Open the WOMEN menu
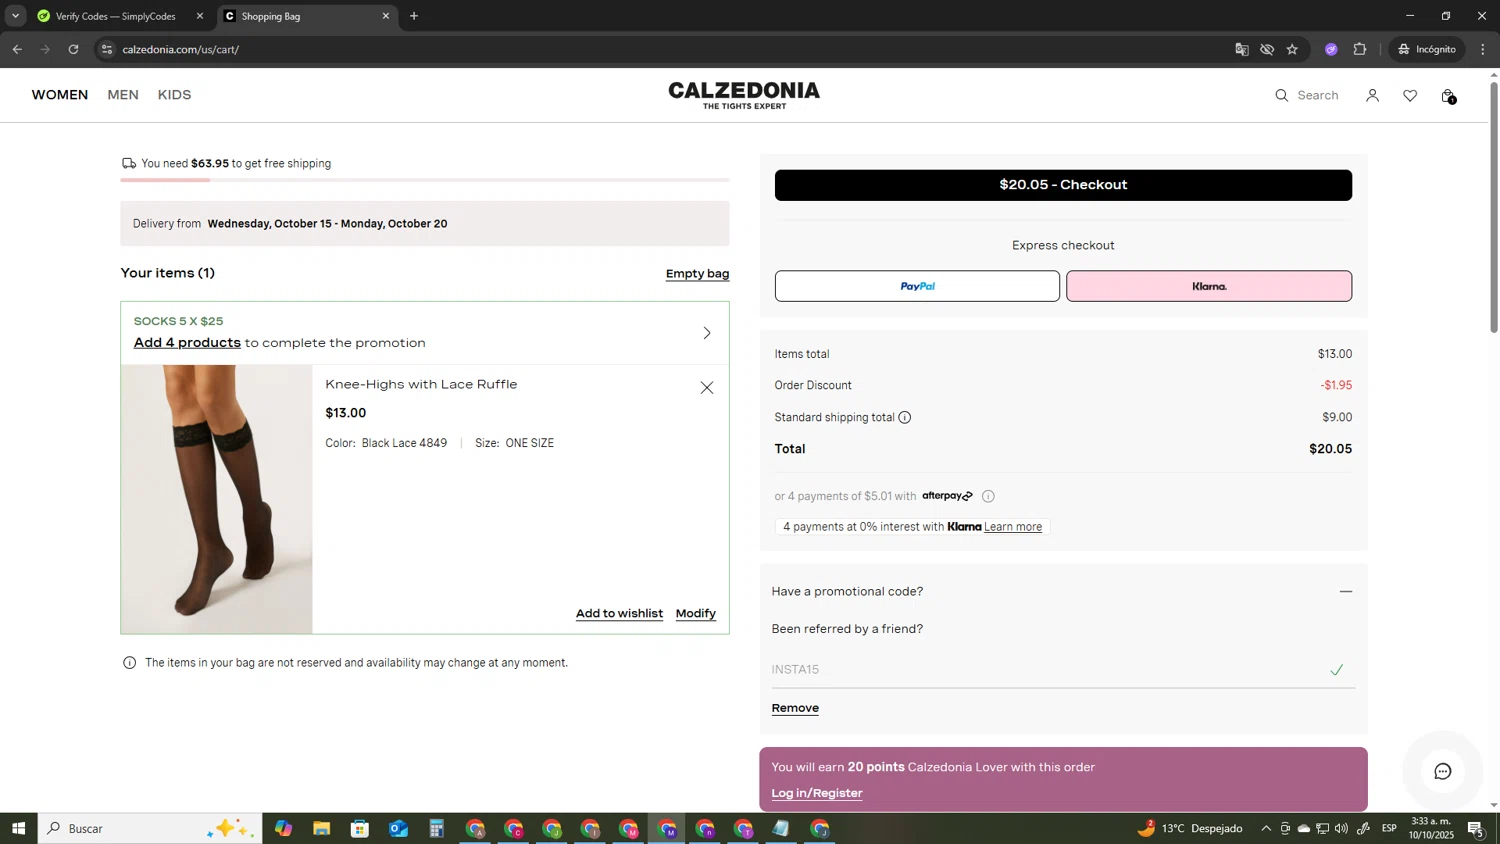 pyautogui.click(x=60, y=95)
